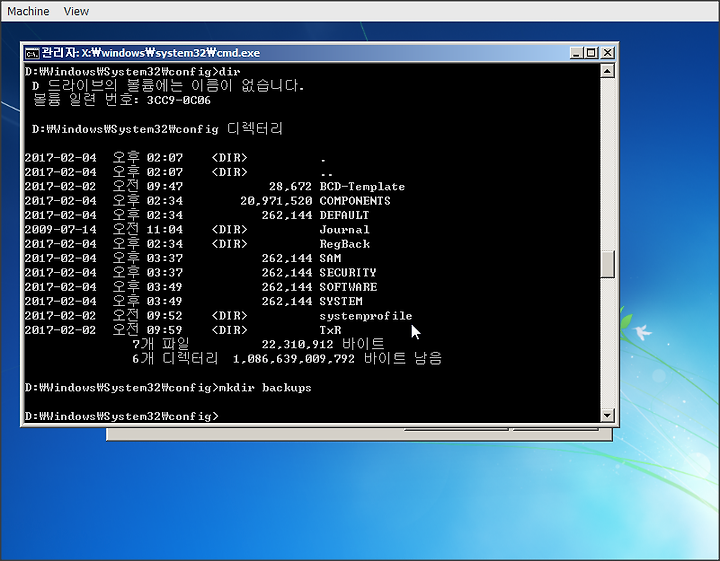The image size is (720, 561).
Task: Click the systemprofile directory name
Action: coord(366,316)
